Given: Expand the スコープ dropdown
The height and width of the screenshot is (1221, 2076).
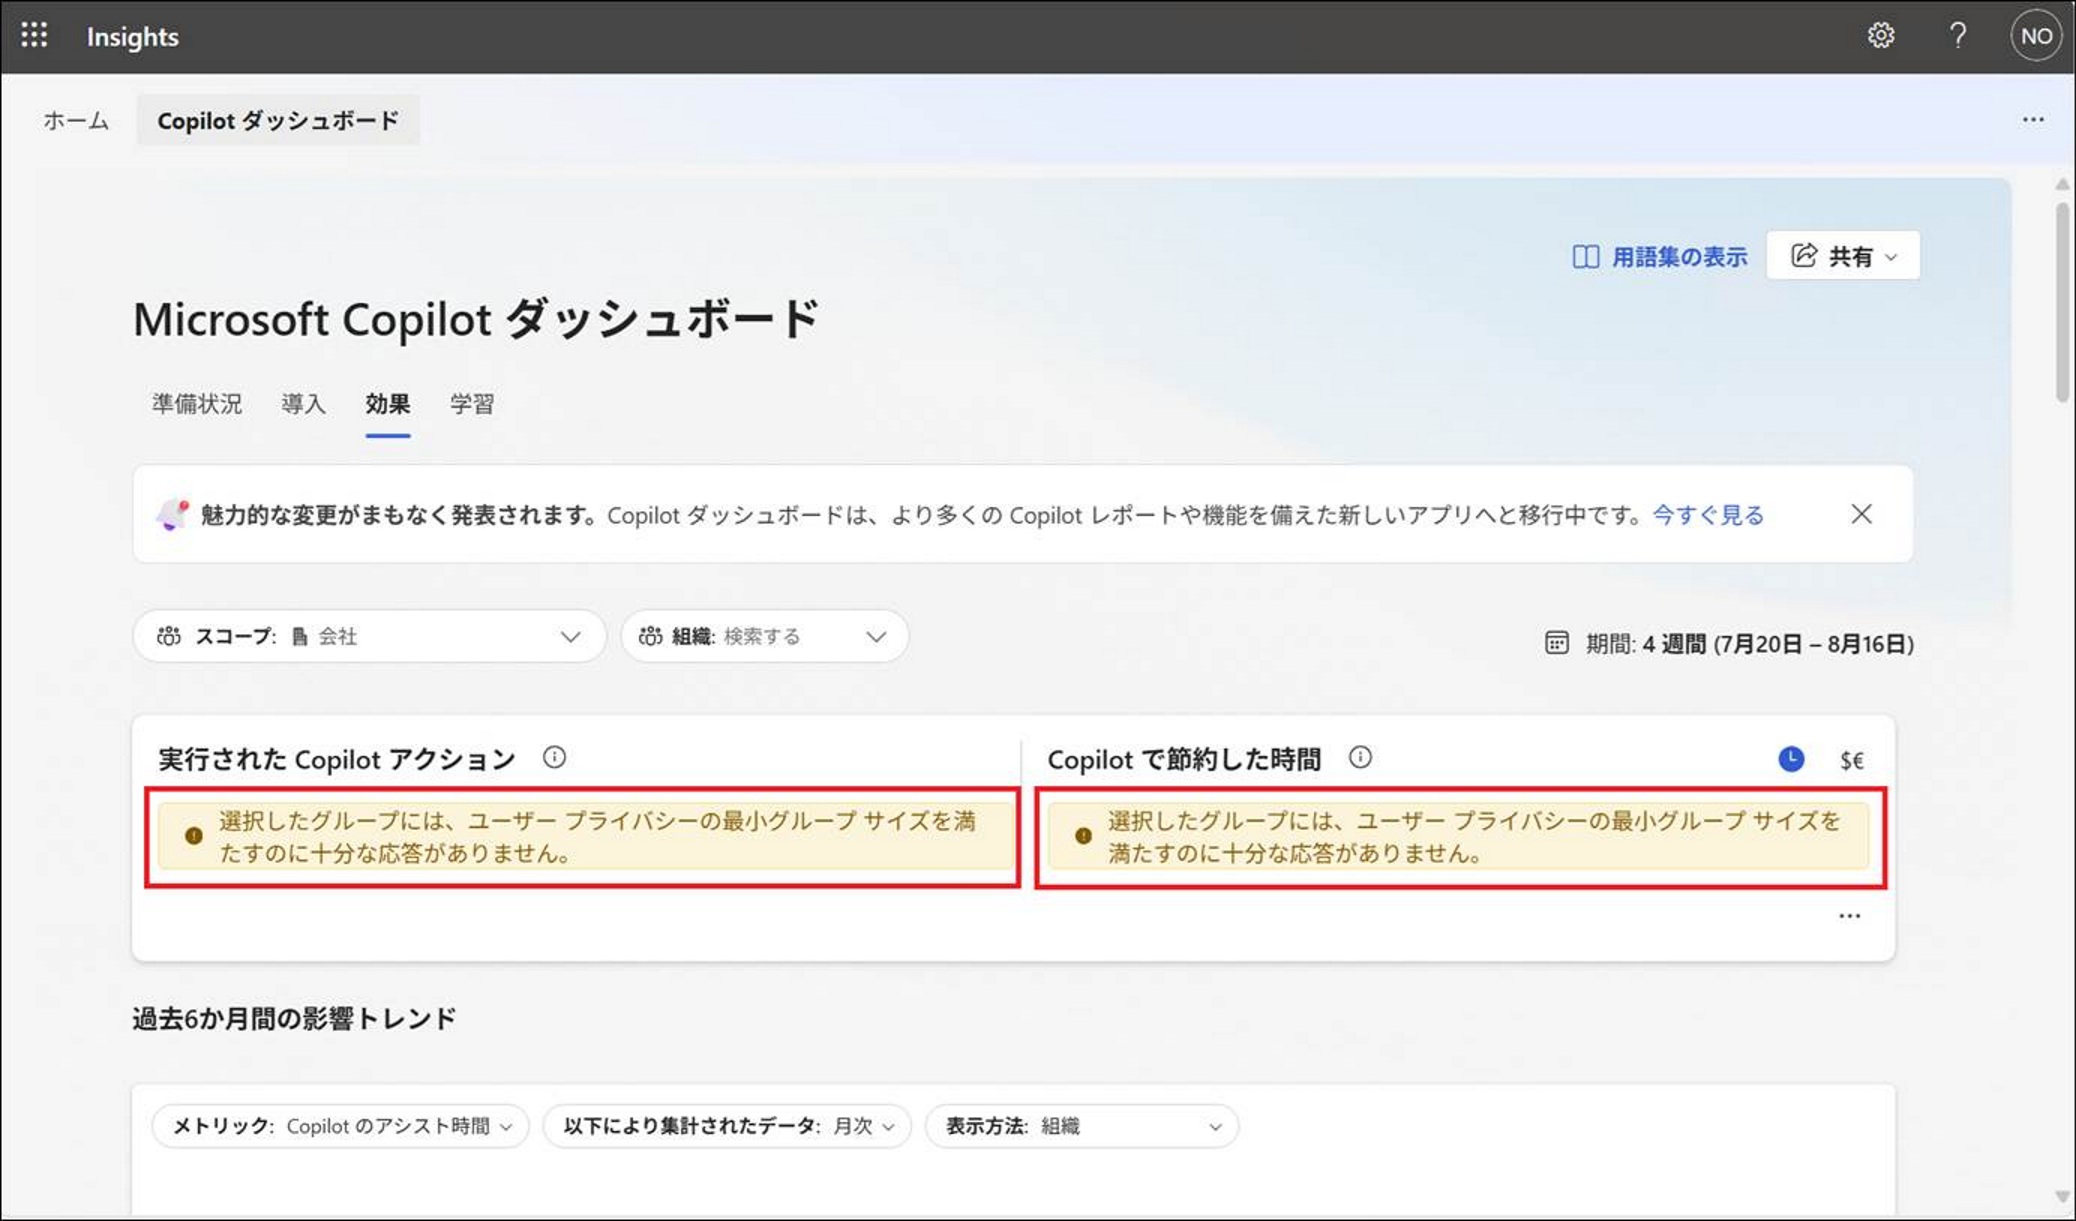Looking at the screenshot, I should click(369, 636).
